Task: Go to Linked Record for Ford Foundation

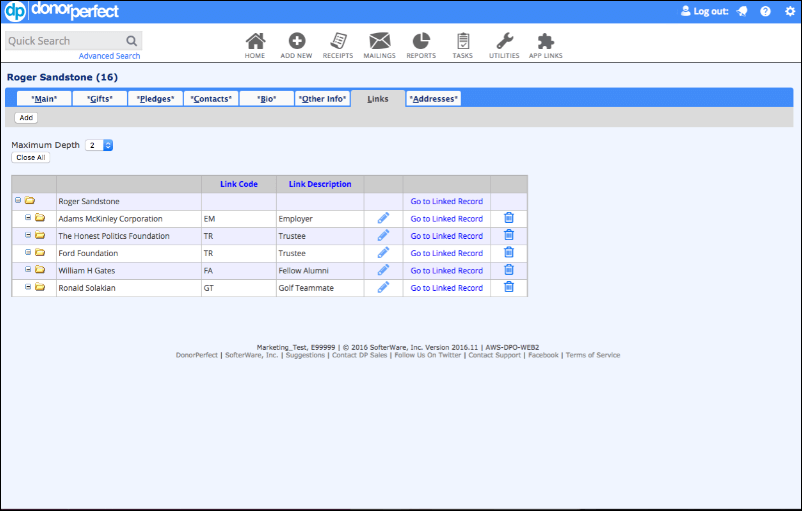Action: (447, 253)
